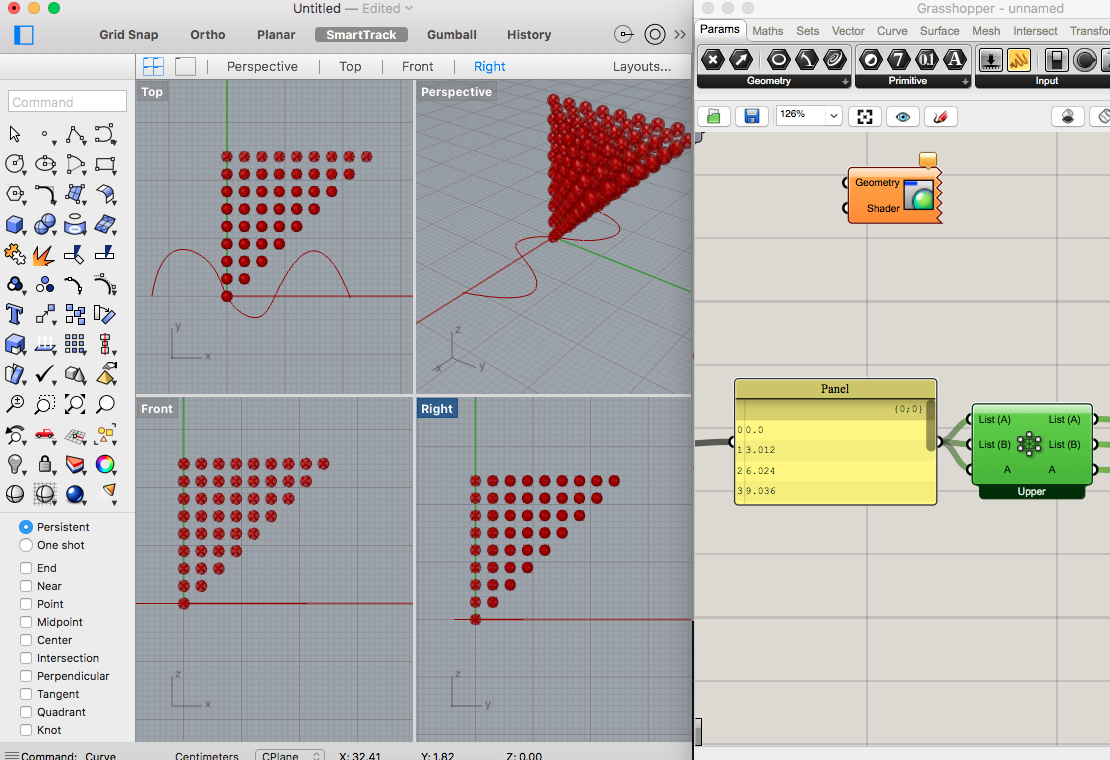Enable the Midpoint object snap
The width and height of the screenshot is (1110, 760).
coord(26,622)
